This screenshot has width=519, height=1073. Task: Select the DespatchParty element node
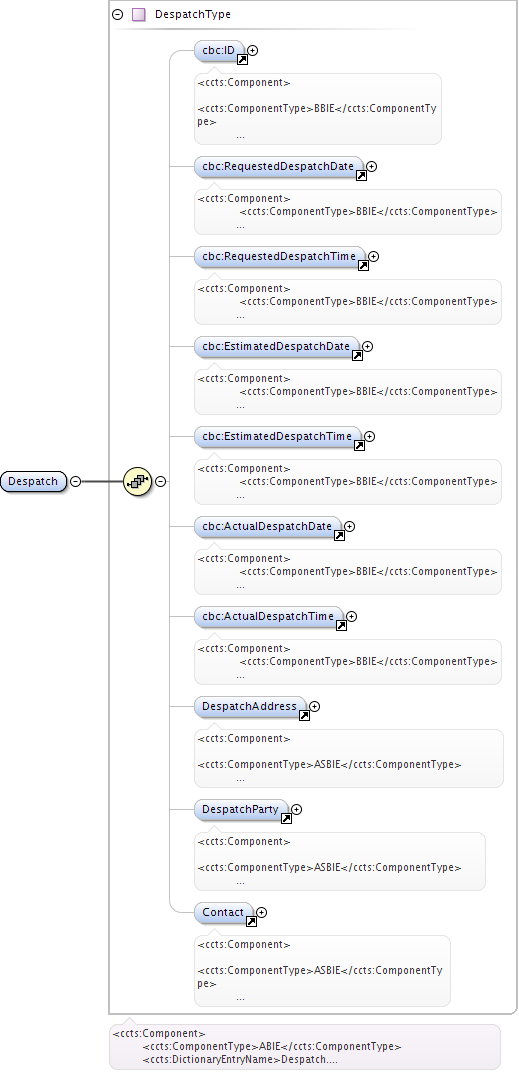click(x=241, y=810)
